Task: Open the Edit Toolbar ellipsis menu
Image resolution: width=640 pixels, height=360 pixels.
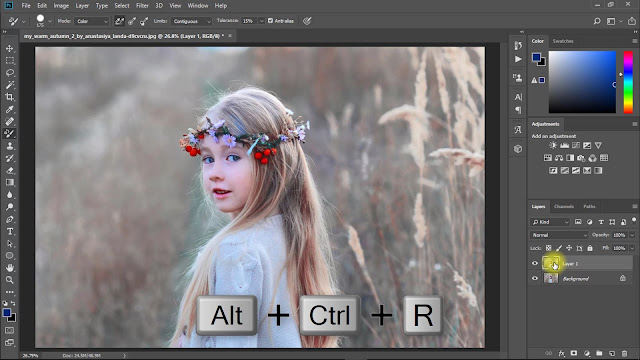Action: [9, 292]
